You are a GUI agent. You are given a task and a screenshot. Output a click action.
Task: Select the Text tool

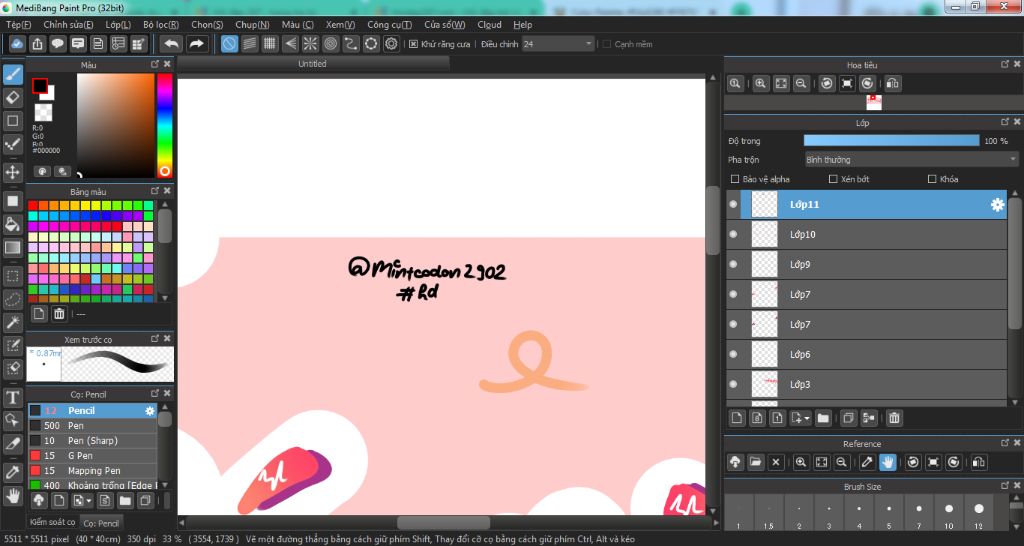click(12, 397)
